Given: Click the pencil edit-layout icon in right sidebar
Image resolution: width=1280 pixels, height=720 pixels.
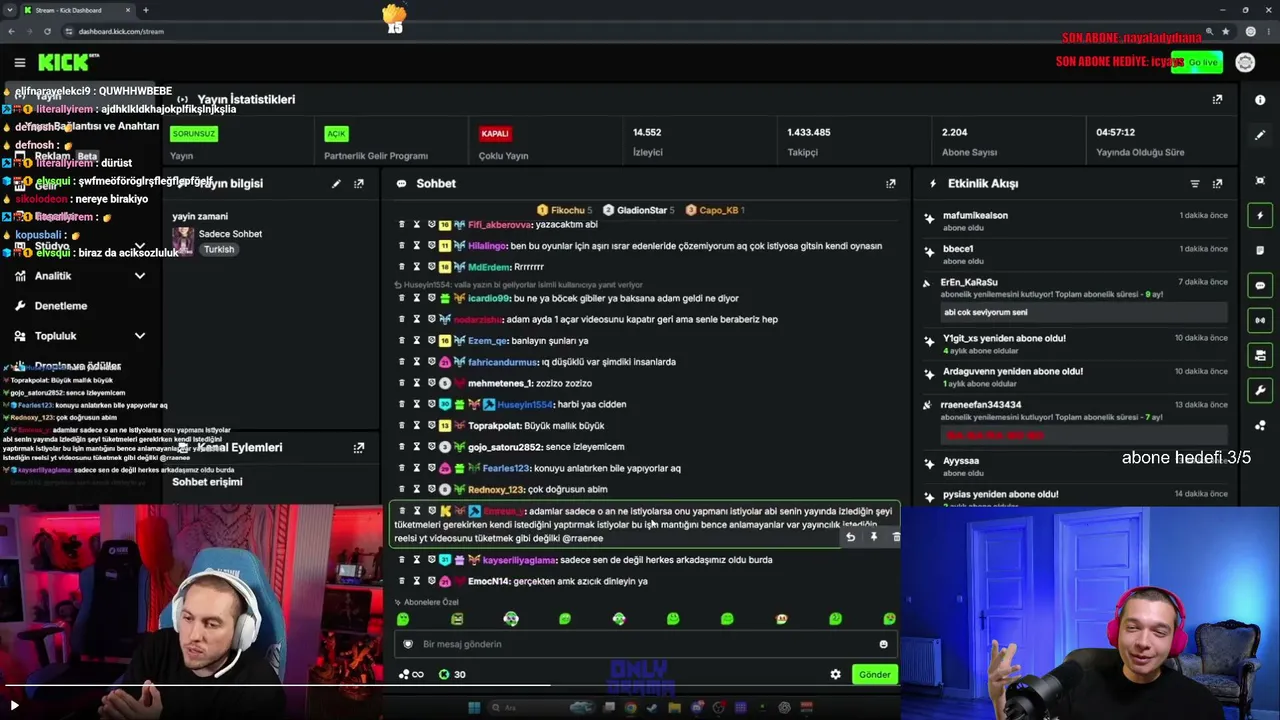Looking at the screenshot, I should point(1260,135).
